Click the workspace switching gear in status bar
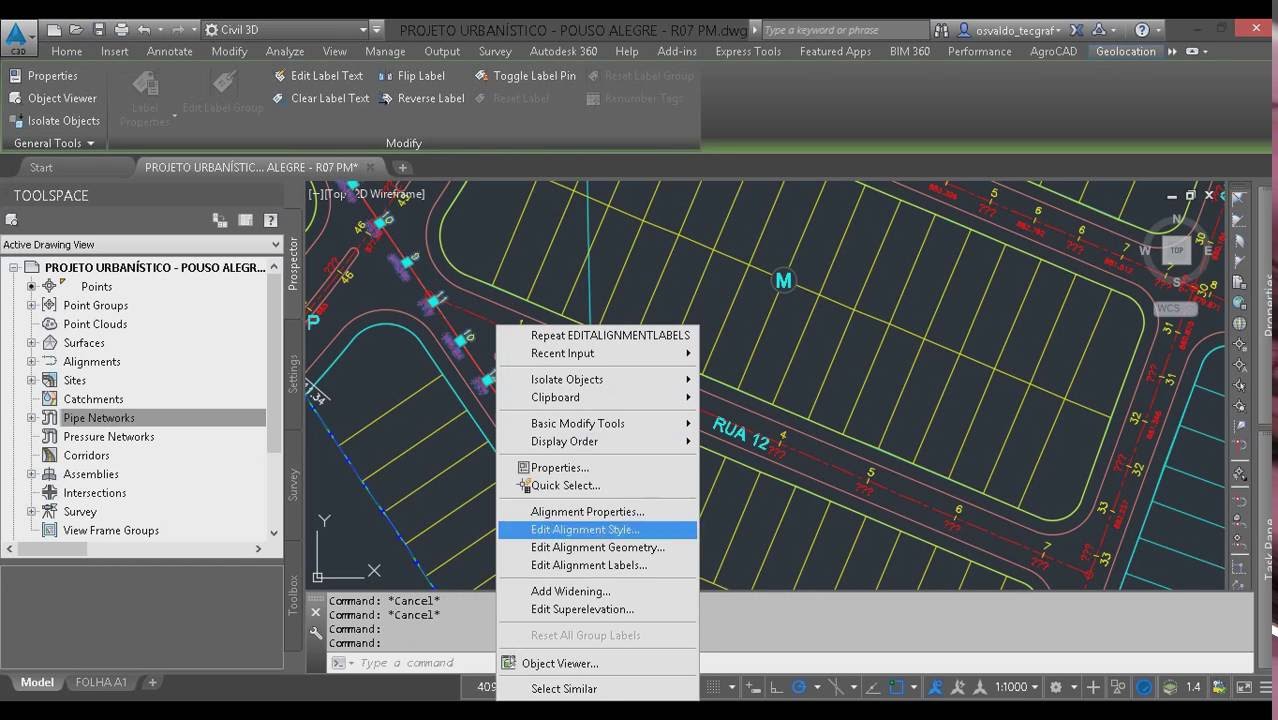This screenshot has height=720, width=1278. [1056, 687]
